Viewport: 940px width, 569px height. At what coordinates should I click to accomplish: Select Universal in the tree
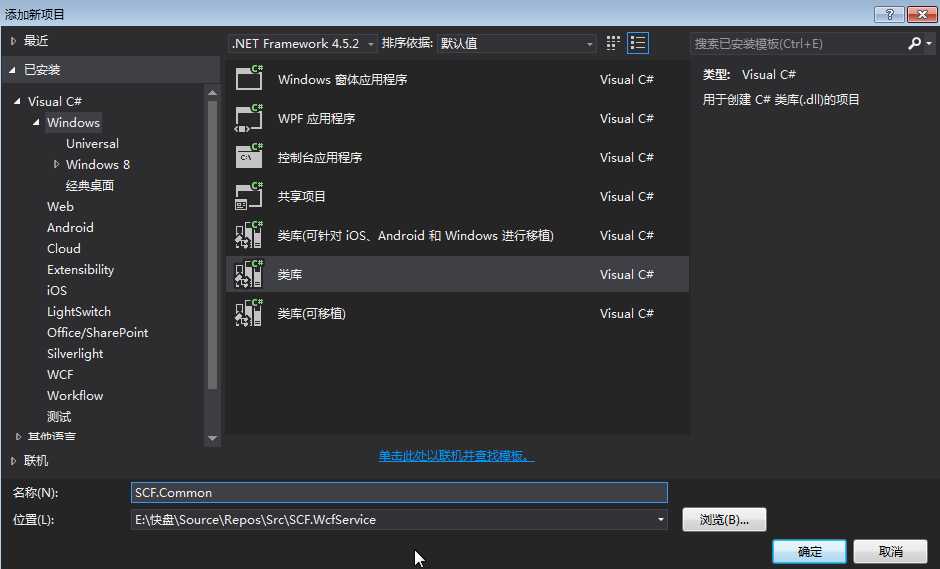tap(92, 143)
